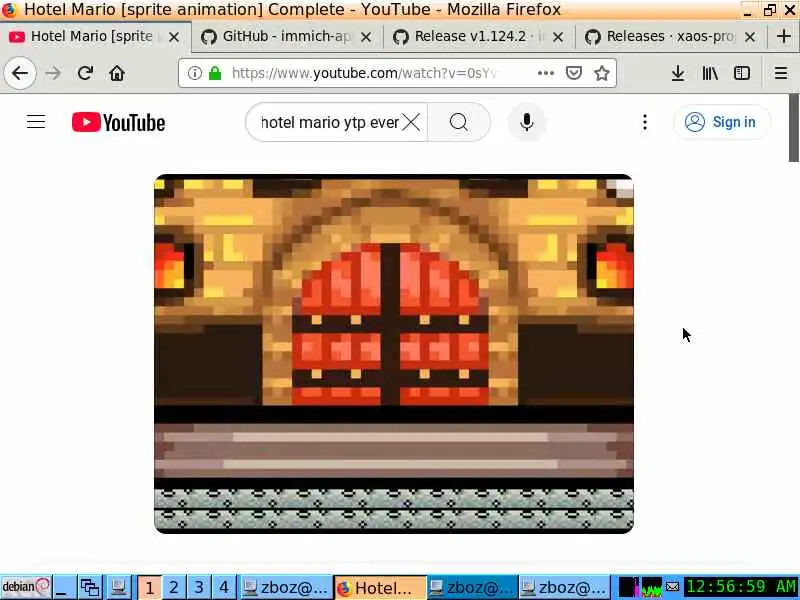Submit search with the magnifying glass
800x600 pixels.
[459, 122]
